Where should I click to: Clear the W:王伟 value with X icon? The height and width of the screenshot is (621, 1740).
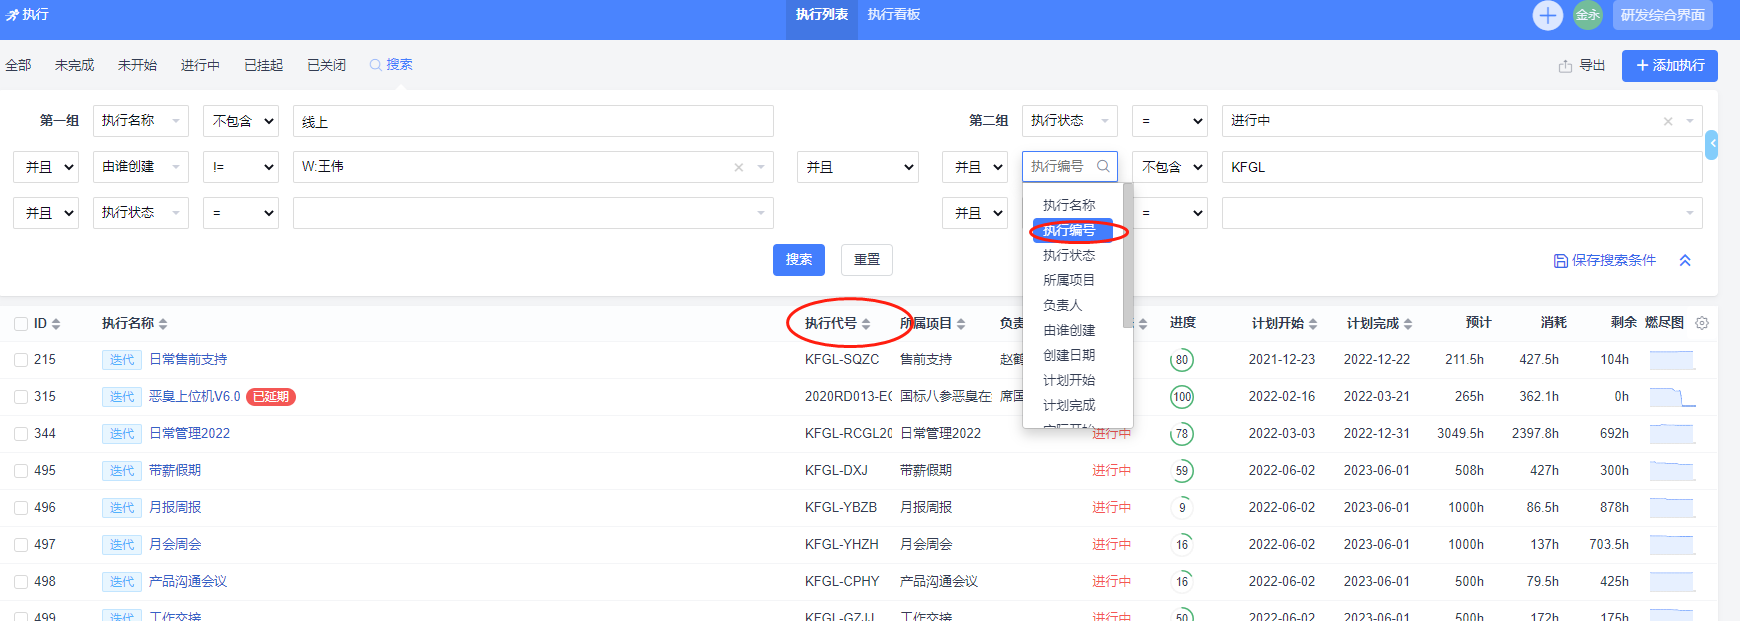tap(739, 167)
